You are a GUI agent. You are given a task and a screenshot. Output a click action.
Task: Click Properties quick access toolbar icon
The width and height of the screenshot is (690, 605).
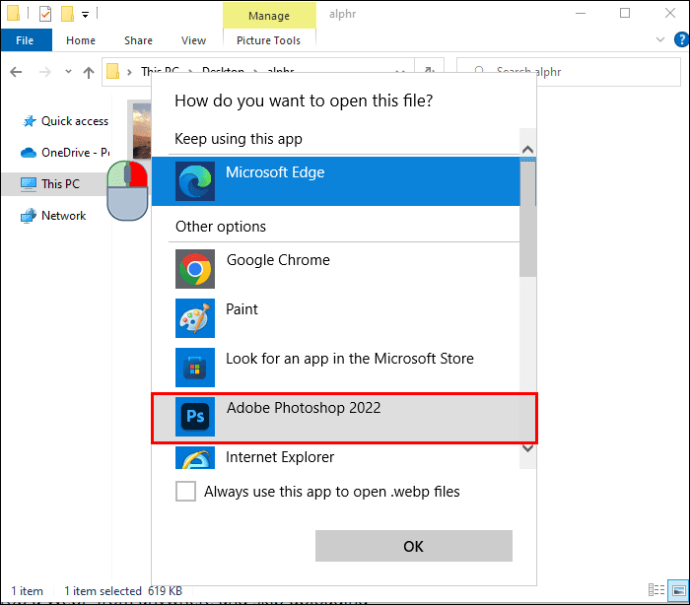pyautogui.click(x=45, y=14)
